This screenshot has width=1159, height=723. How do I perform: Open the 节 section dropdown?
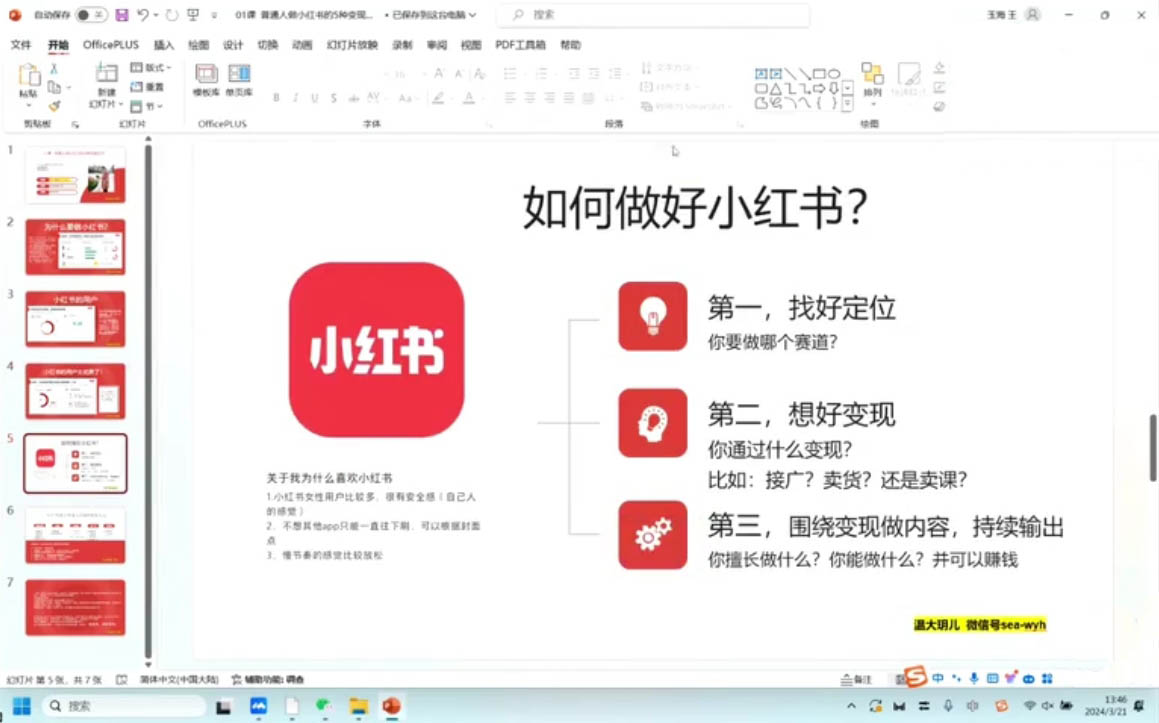click(146, 106)
